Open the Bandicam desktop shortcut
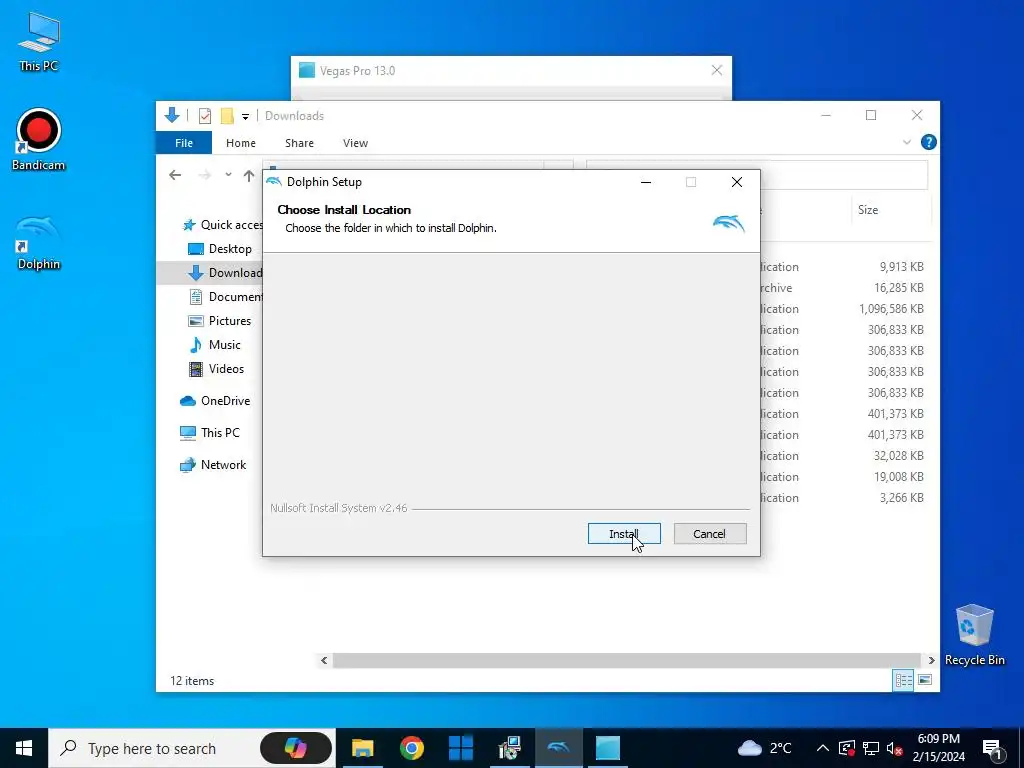1024x768 pixels. pos(39,140)
